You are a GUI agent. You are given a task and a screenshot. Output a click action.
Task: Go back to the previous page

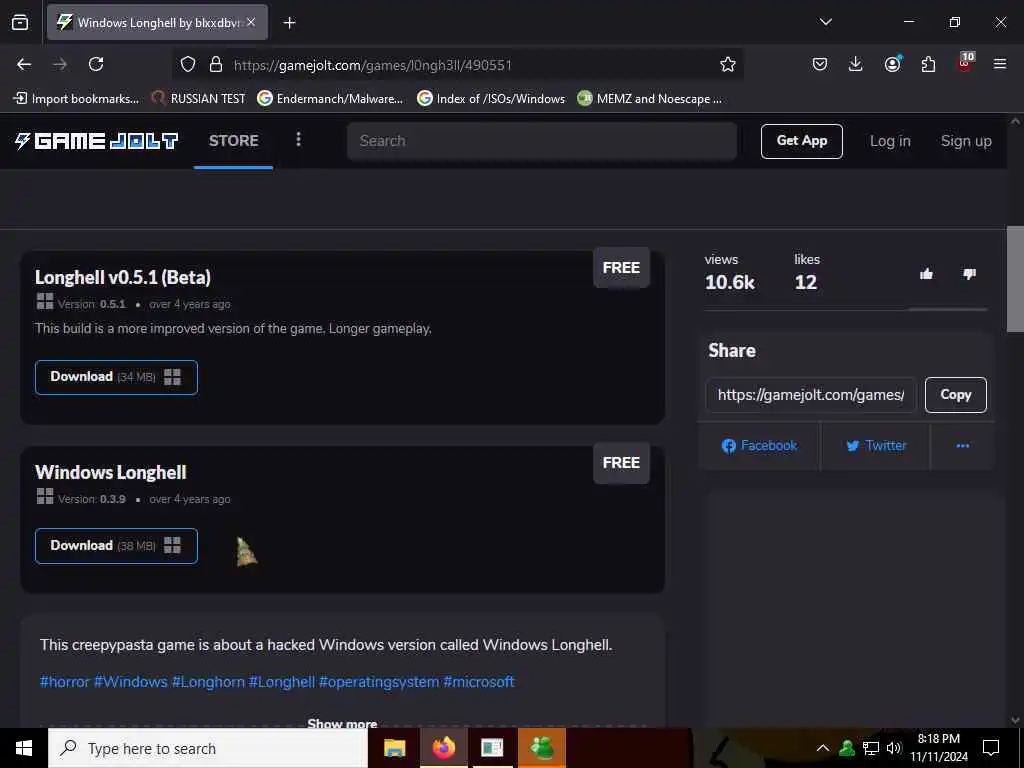tap(24, 64)
